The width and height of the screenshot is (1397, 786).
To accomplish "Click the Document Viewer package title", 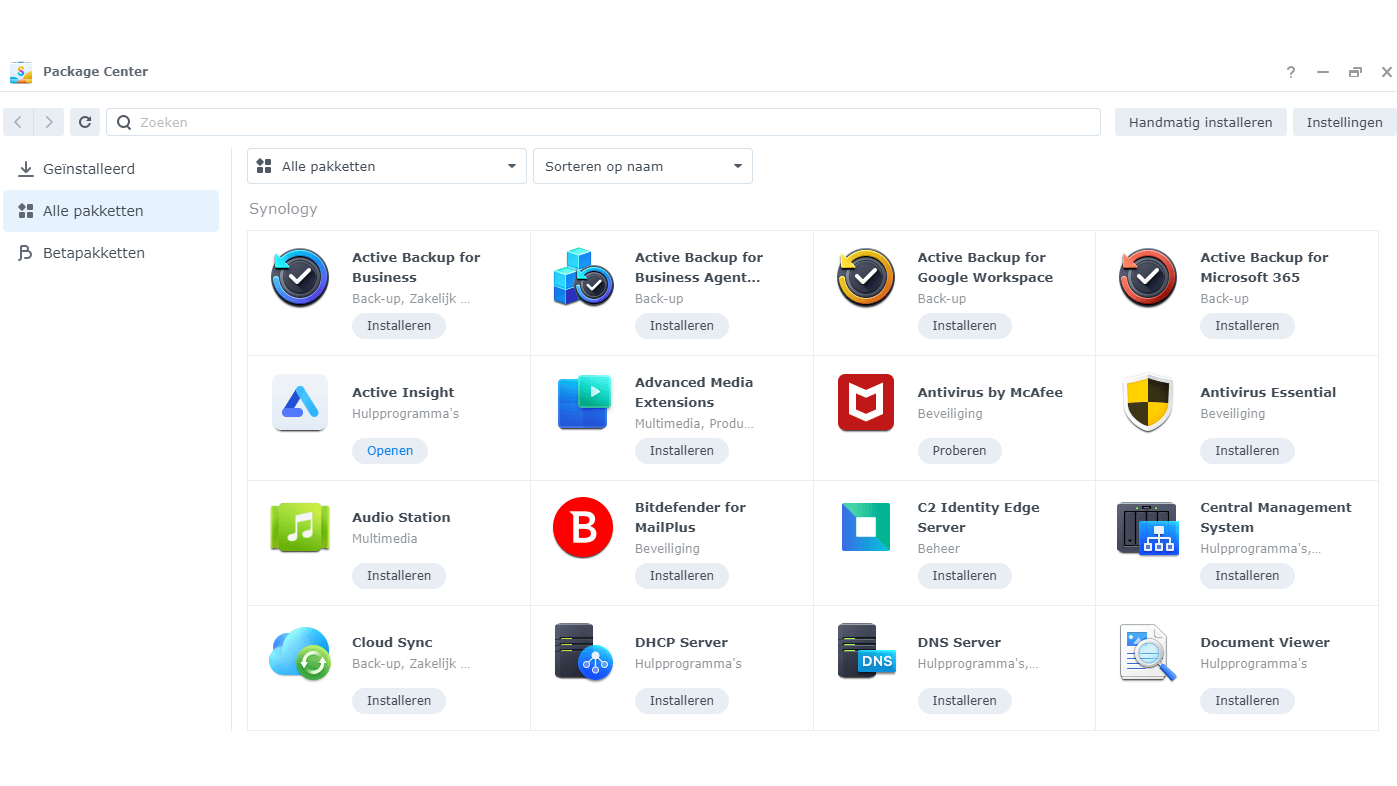I will 1265,643.
